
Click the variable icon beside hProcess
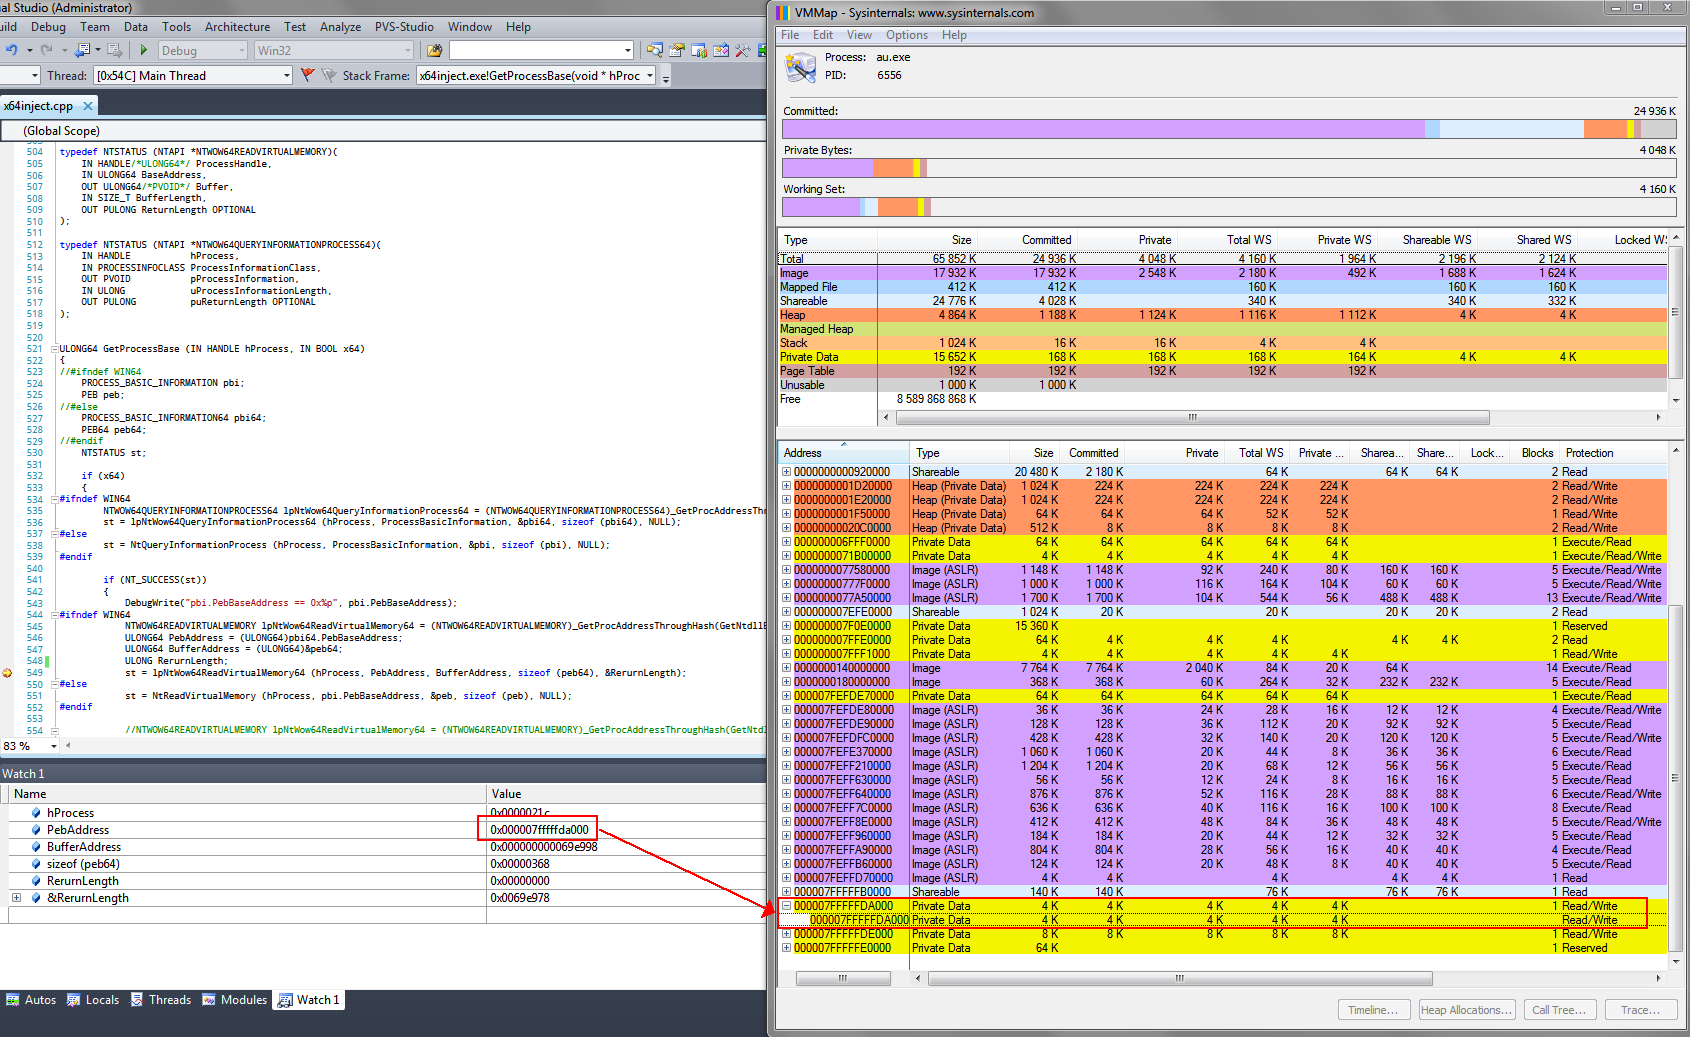pos(36,813)
